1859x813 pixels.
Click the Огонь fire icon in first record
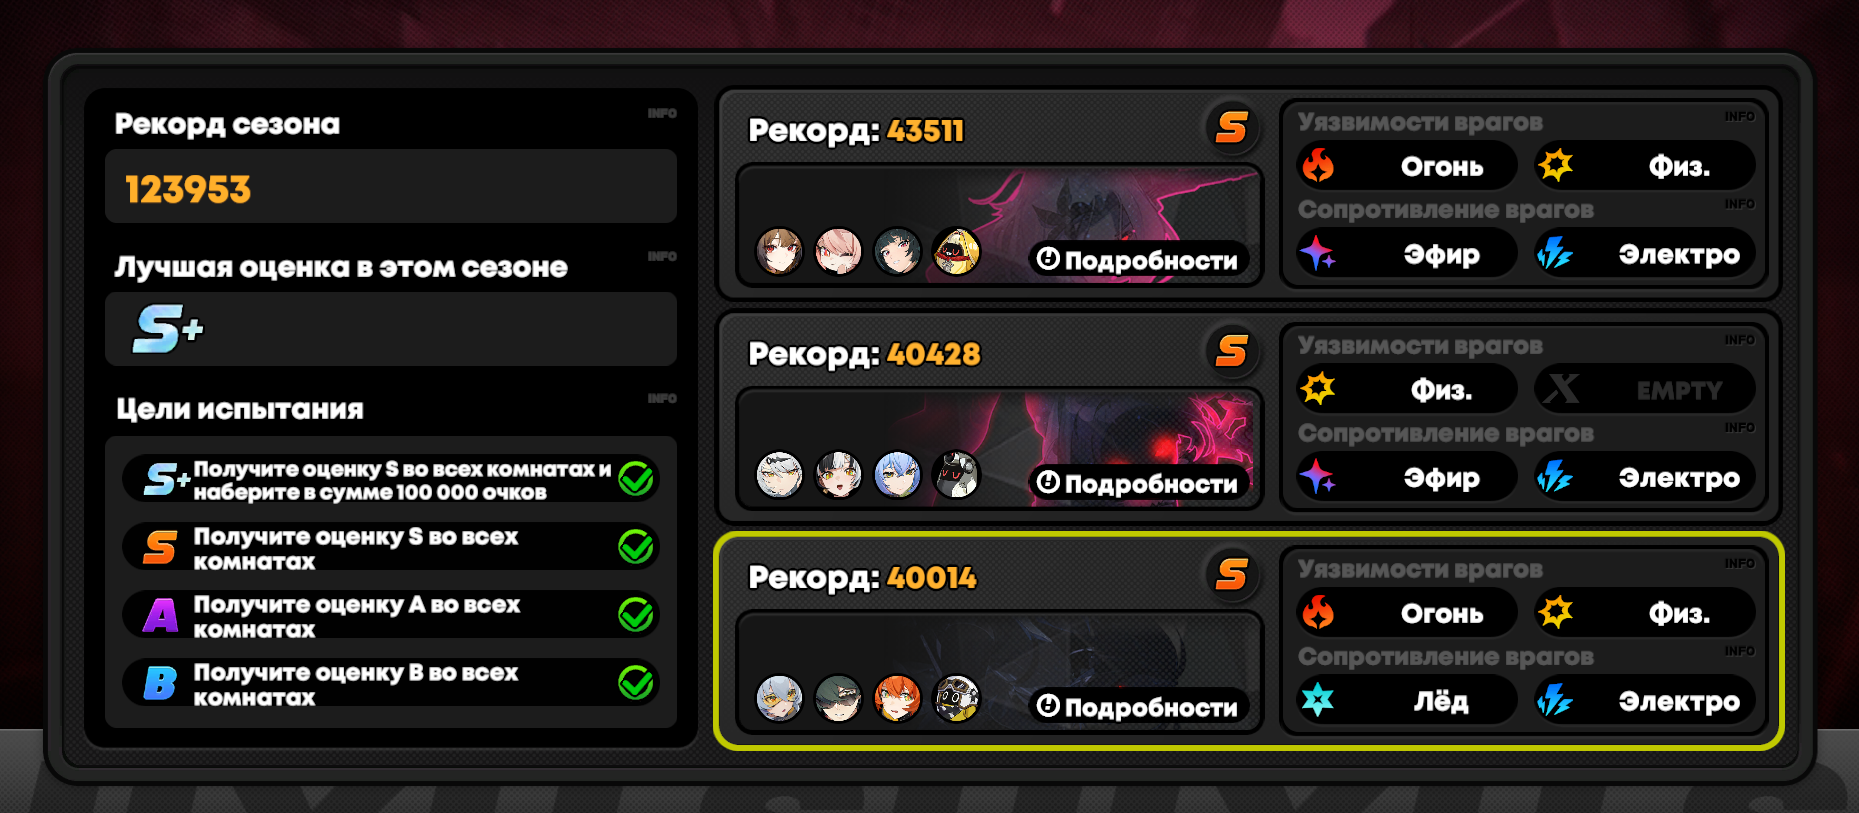tap(1318, 165)
